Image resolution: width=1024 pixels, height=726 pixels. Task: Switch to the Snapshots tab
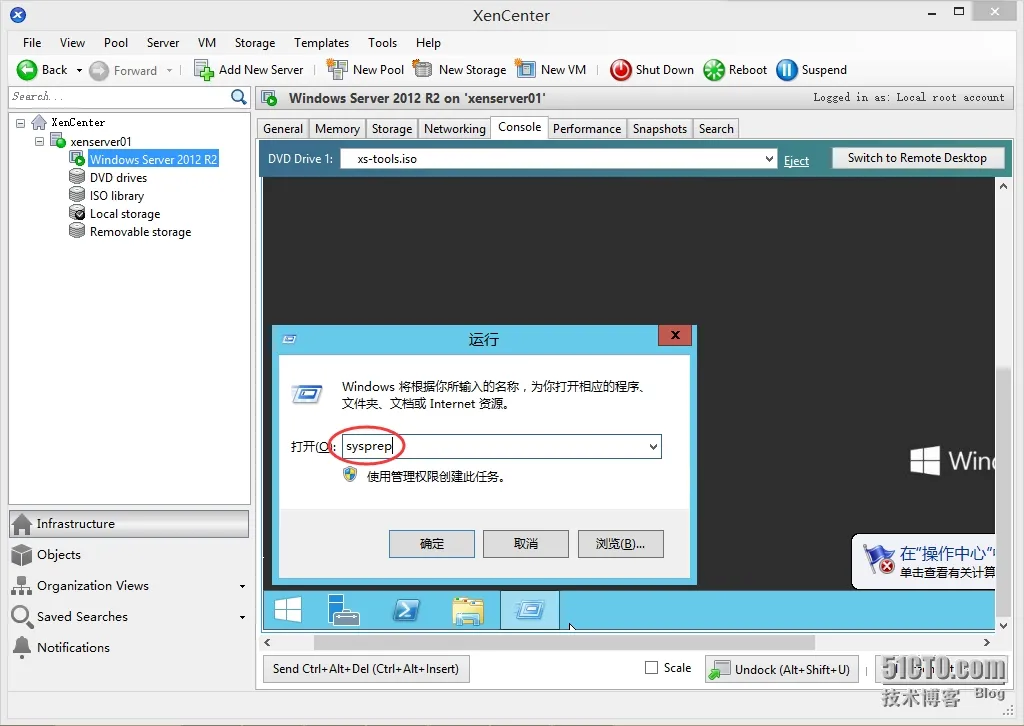pyautogui.click(x=660, y=129)
